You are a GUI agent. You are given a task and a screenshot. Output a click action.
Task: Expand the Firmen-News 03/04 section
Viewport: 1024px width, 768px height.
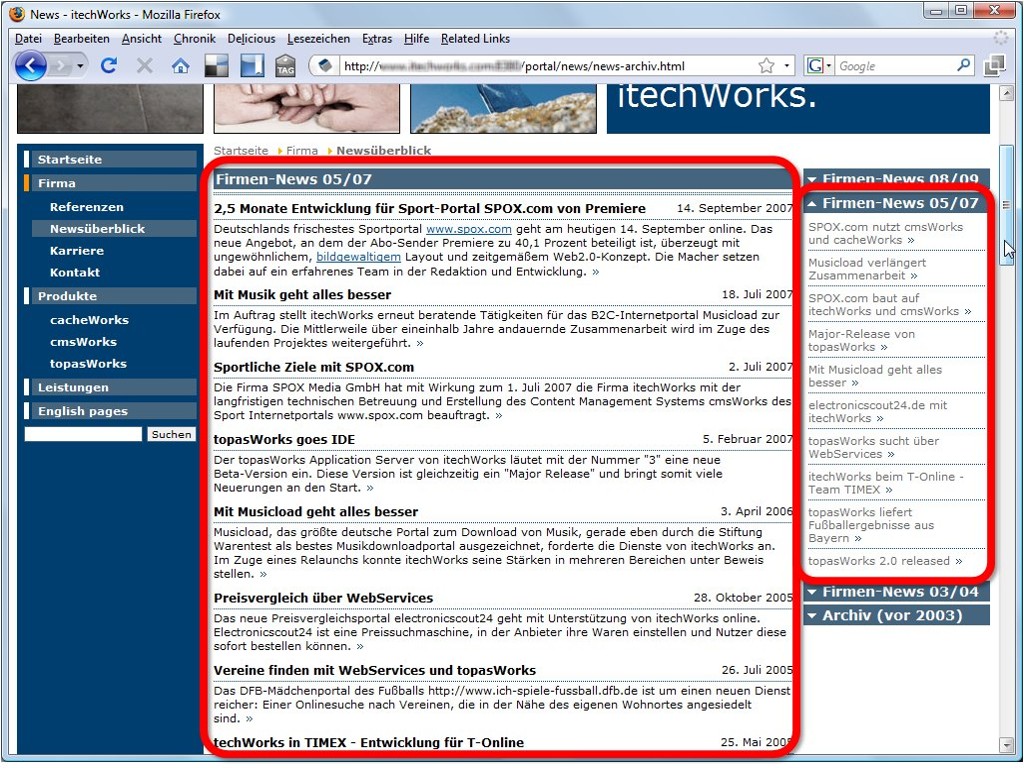click(x=896, y=592)
